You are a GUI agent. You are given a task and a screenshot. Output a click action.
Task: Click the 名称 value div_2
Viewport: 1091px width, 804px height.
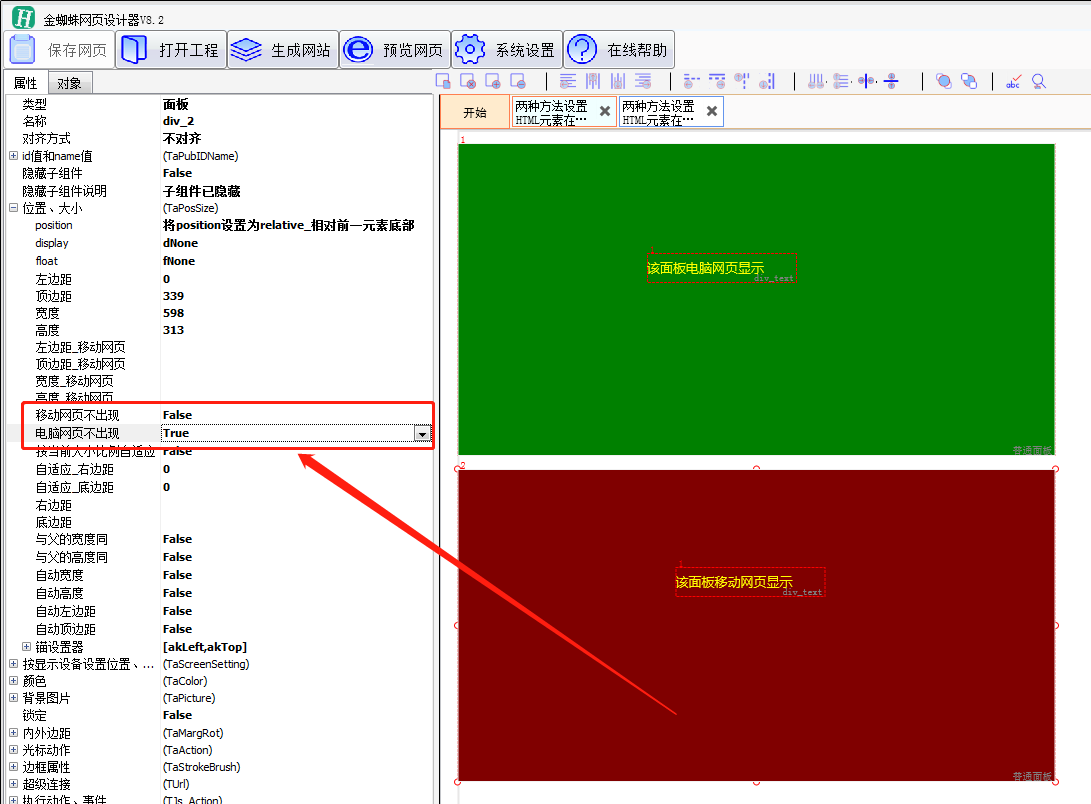(x=178, y=121)
